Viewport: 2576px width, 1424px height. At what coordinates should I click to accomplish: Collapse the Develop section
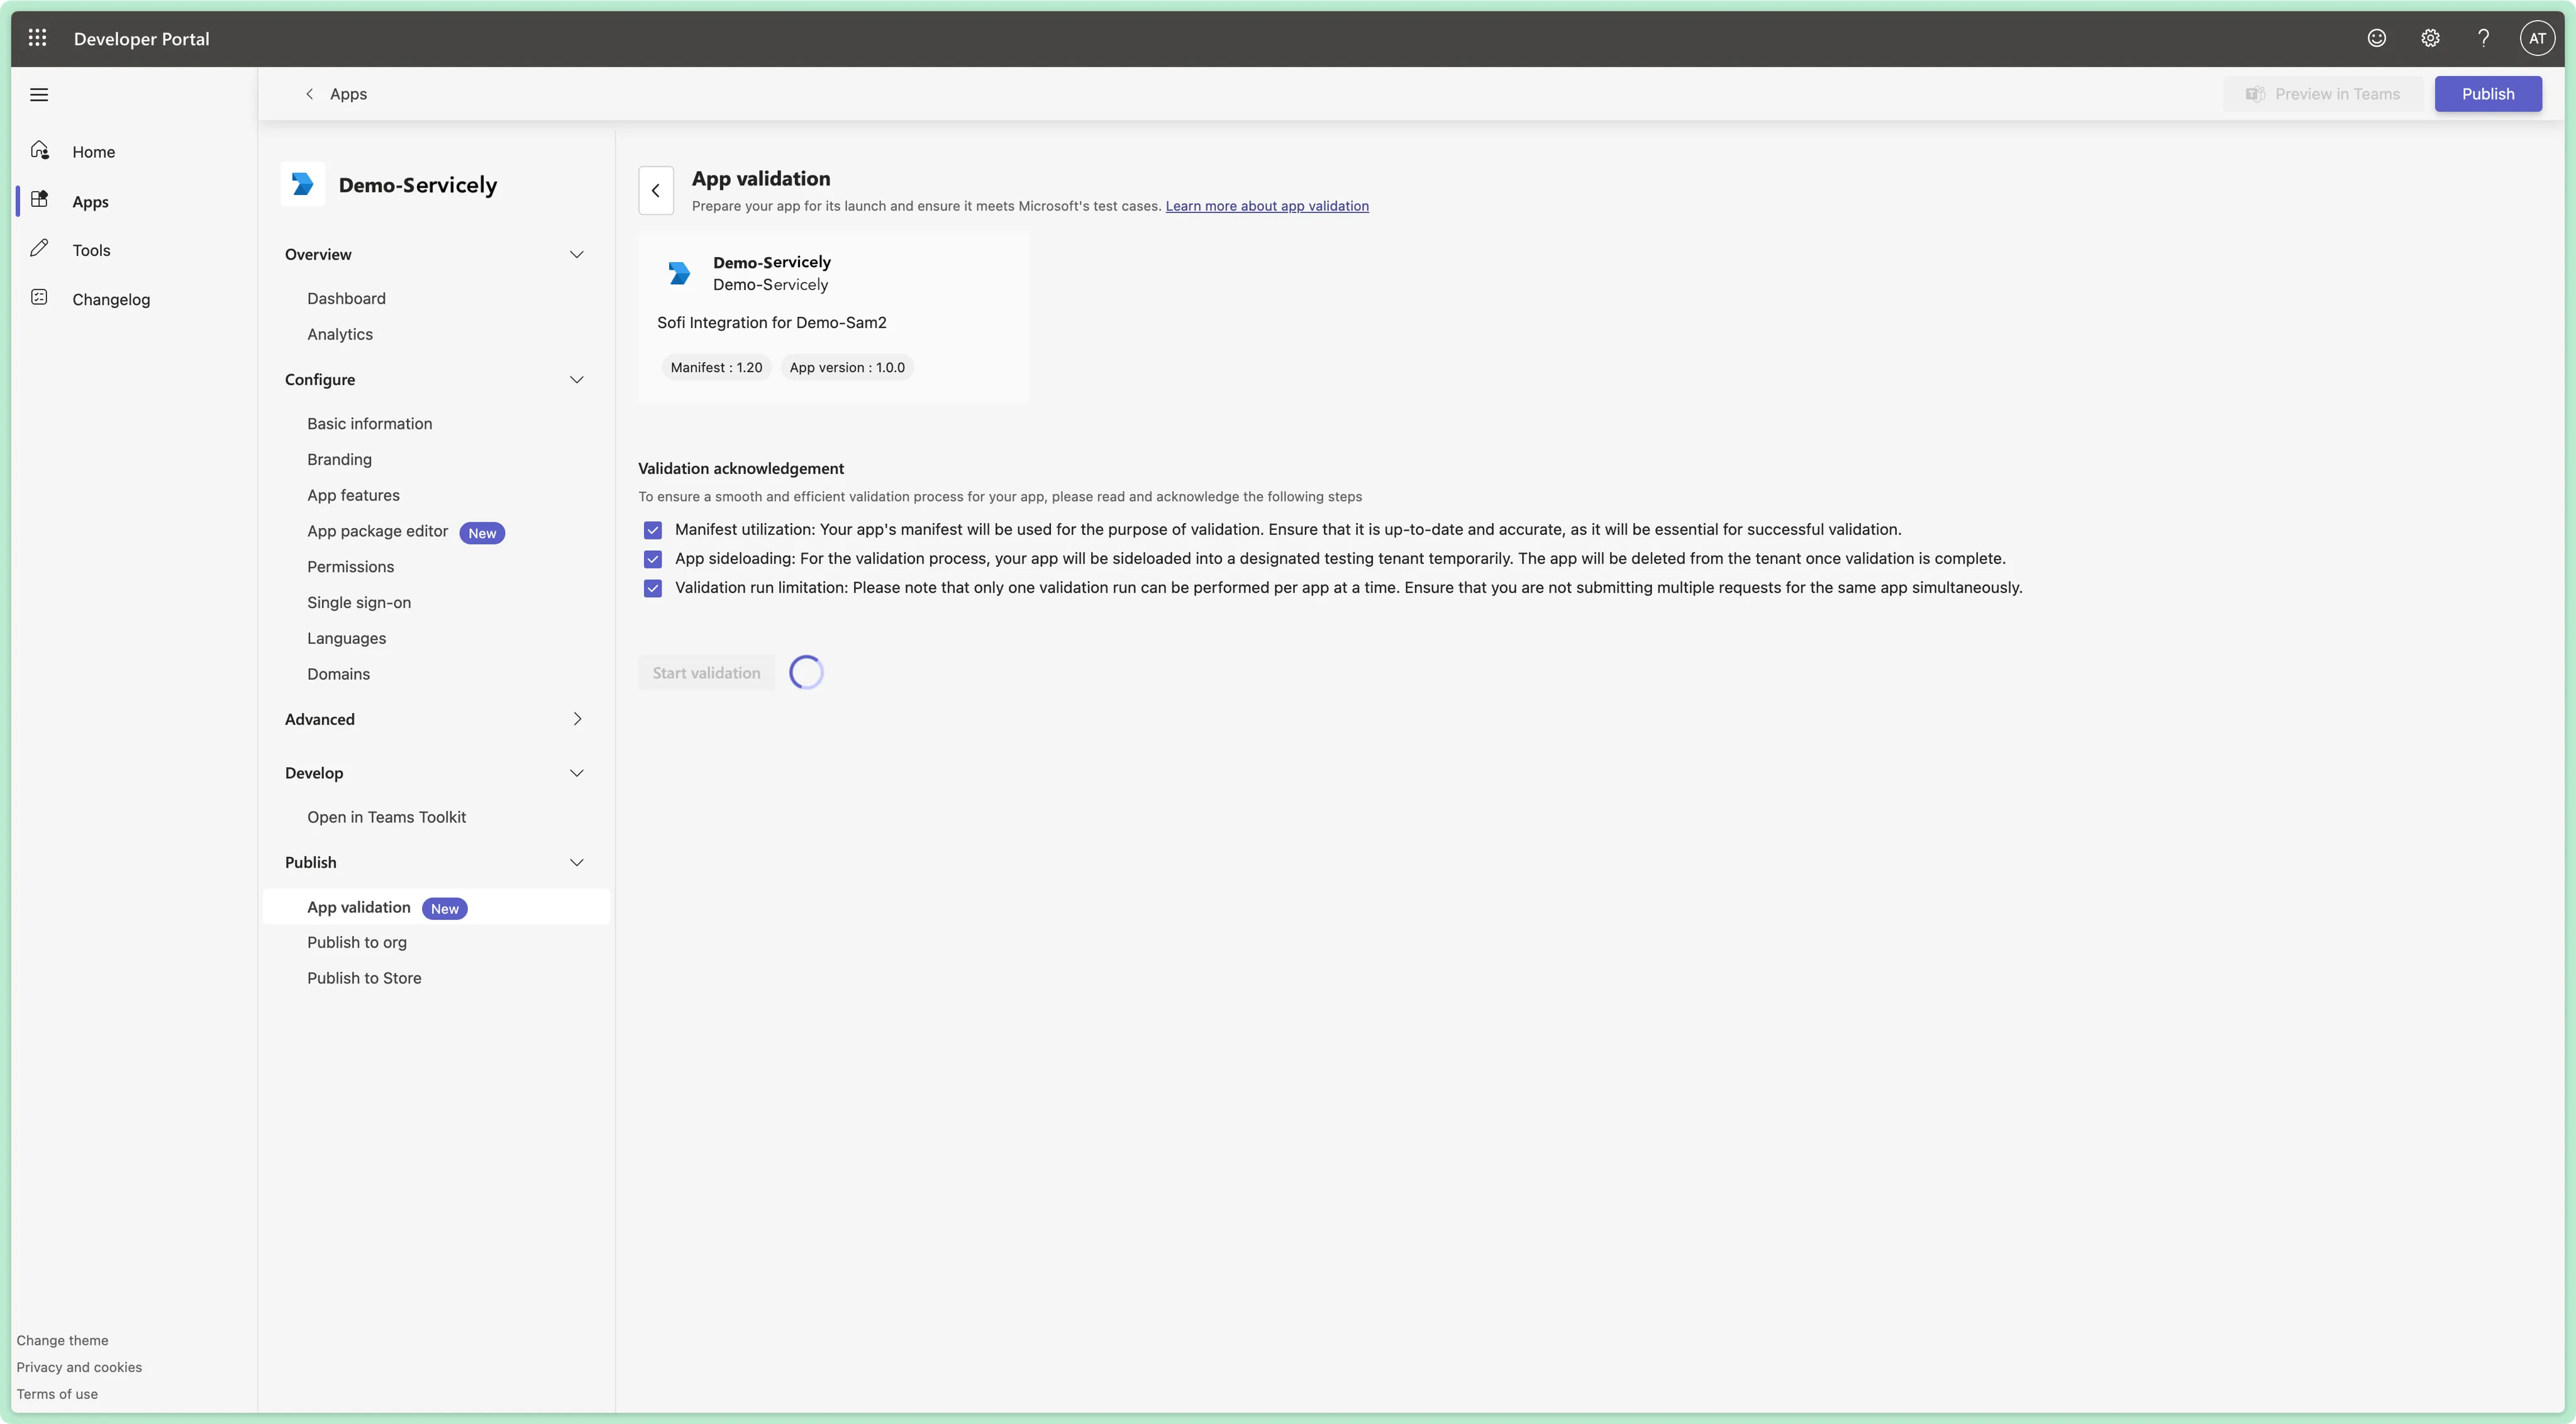tap(577, 773)
